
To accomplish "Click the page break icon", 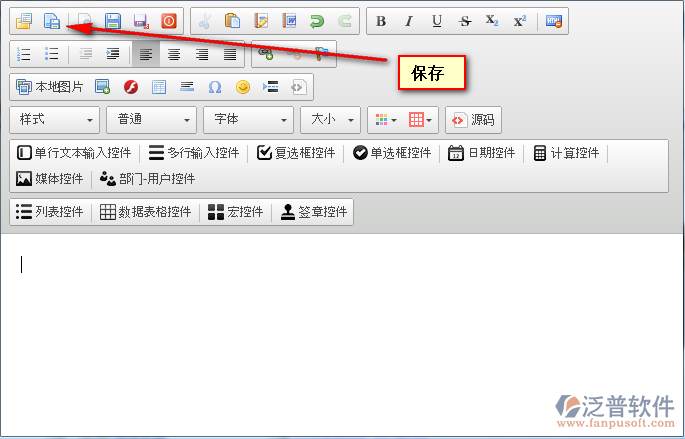I will 270,87.
